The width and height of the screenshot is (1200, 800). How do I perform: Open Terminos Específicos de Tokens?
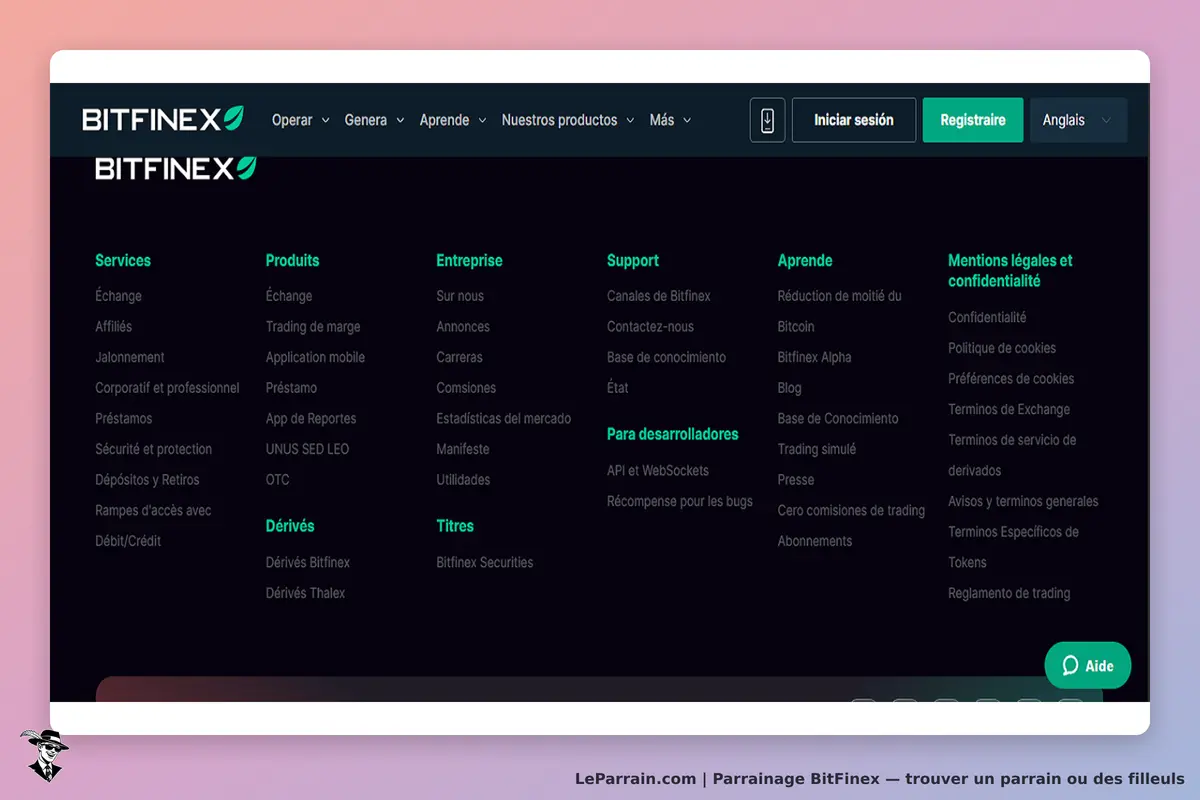click(x=1013, y=547)
